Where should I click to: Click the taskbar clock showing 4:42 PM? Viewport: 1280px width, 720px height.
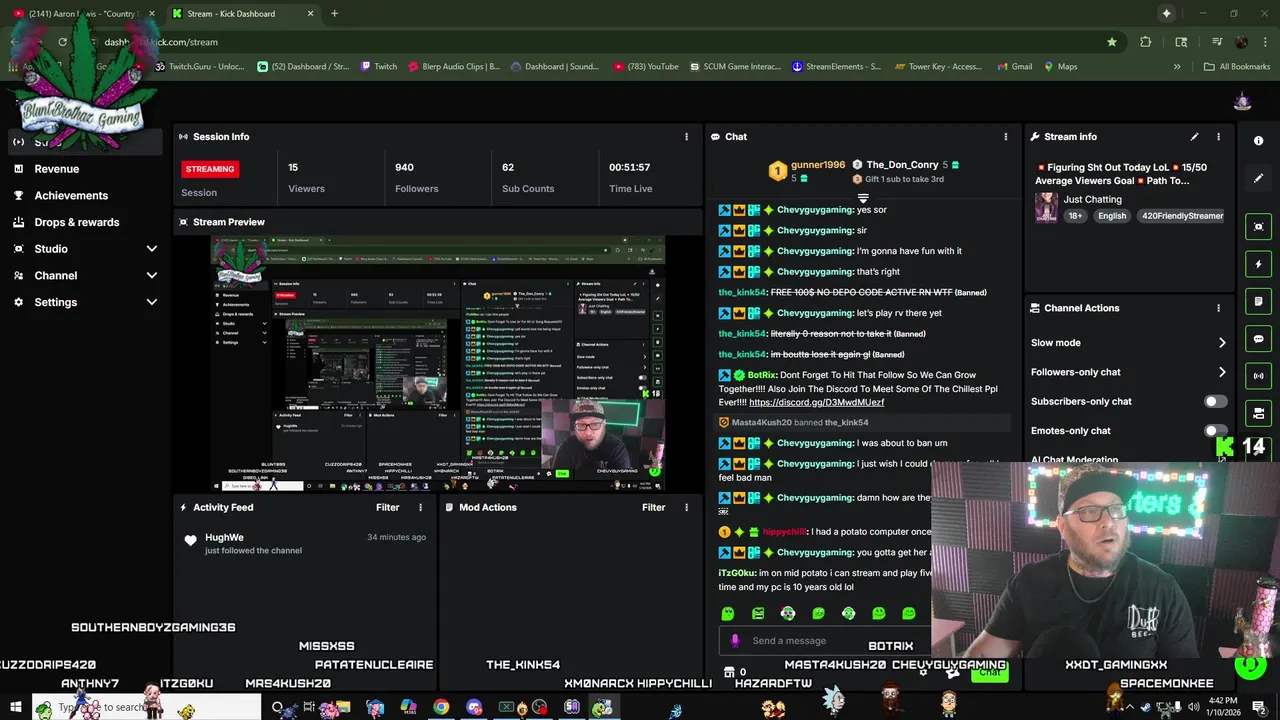tap(1223, 706)
